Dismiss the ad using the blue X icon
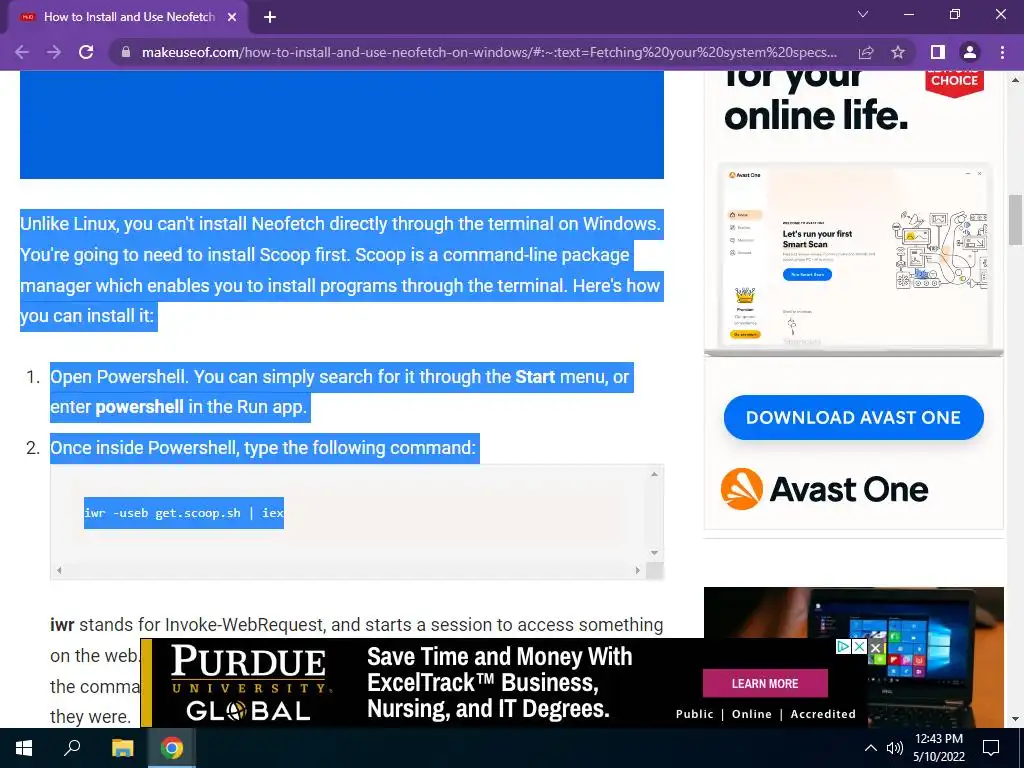Screen dimensions: 1024x768 (x=859, y=647)
